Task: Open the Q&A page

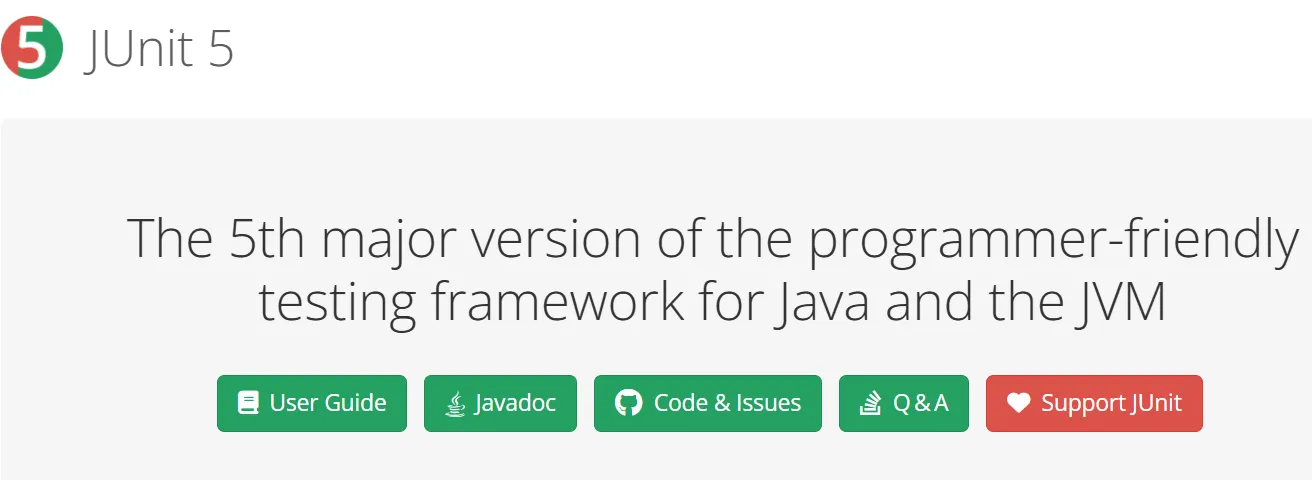Action: [904, 403]
